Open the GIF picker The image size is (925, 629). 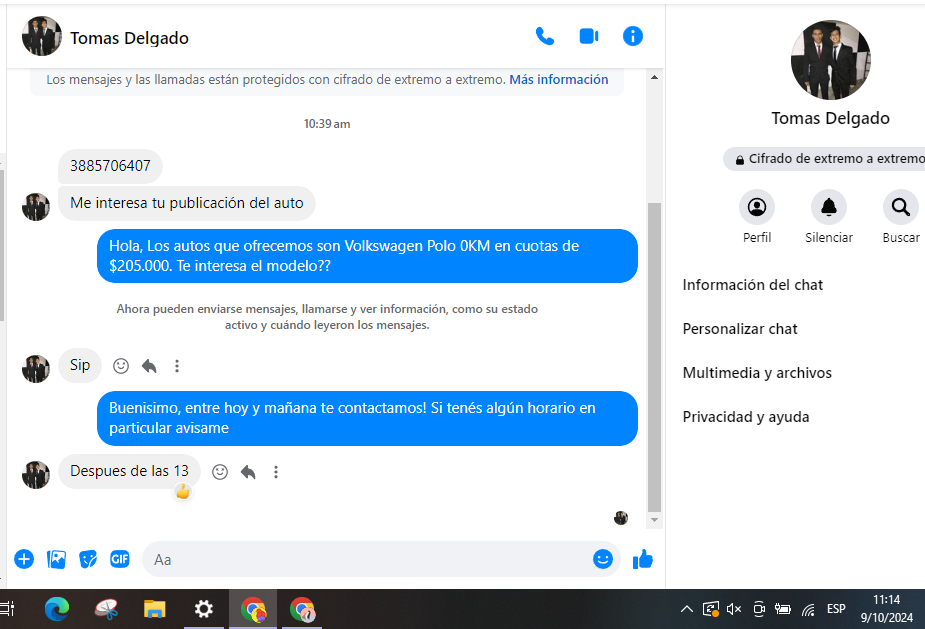click(120, 559)
